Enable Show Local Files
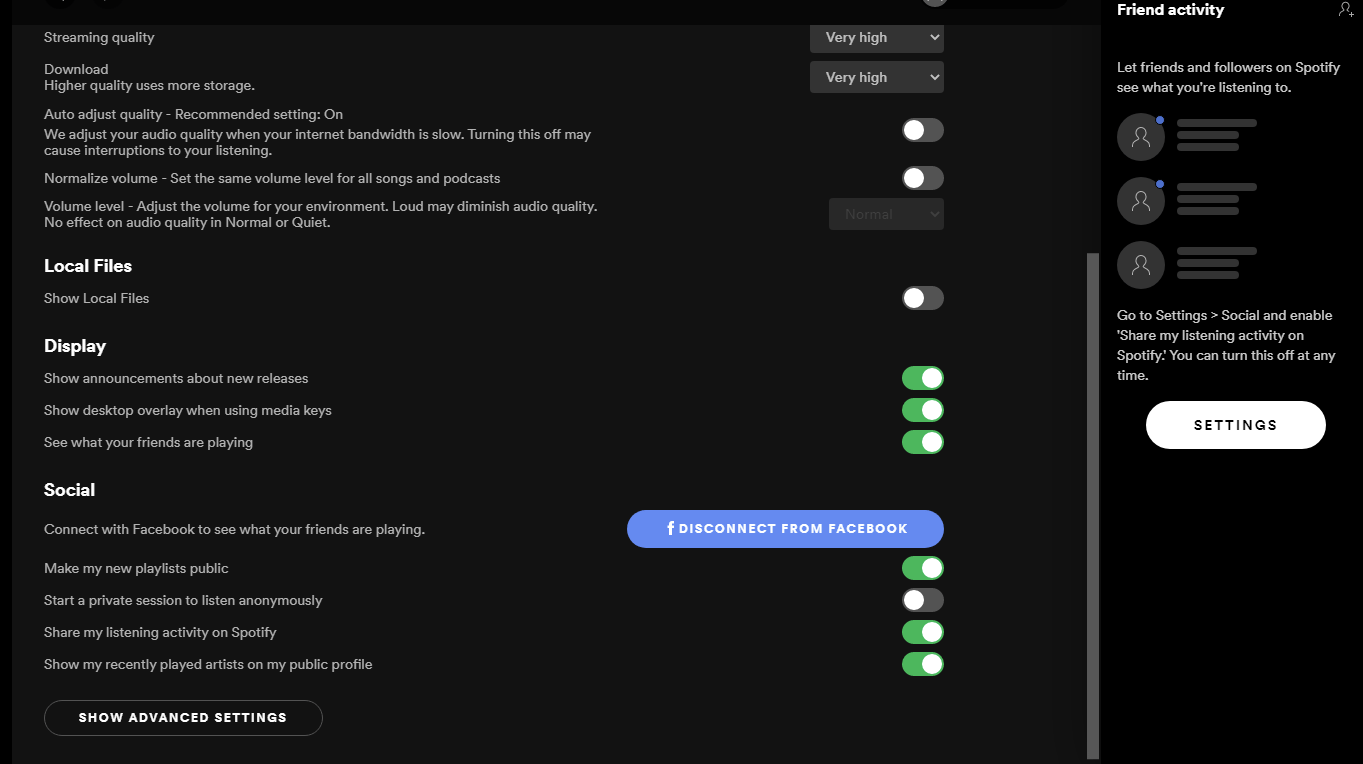Screen dimensions: 1363x764 click(x=923, y=298)
